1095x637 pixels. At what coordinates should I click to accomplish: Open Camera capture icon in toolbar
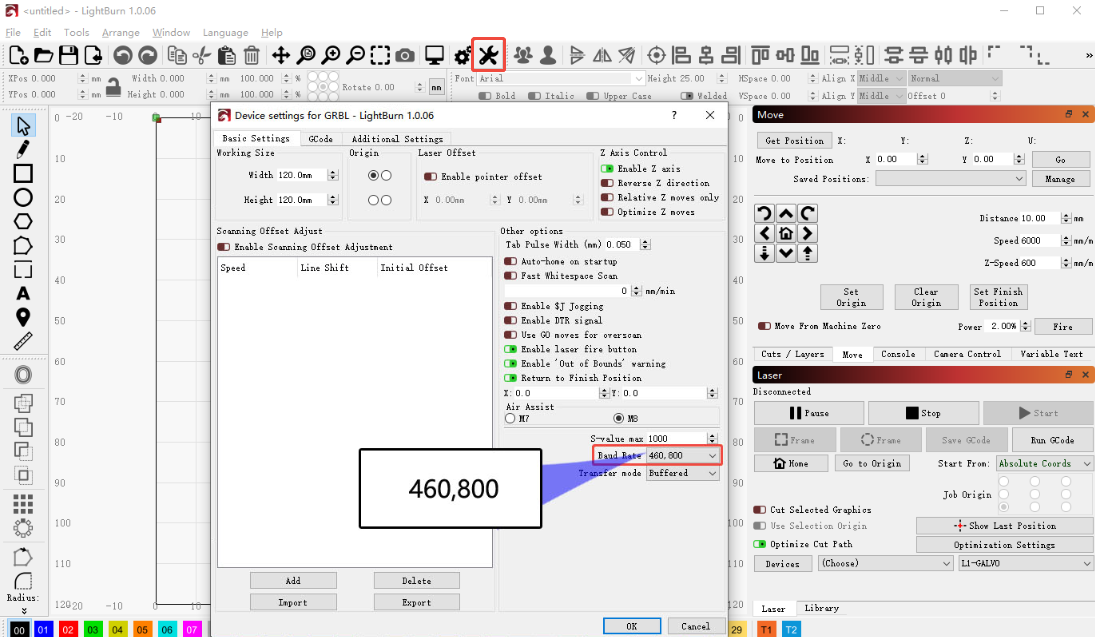pyautogui.click(x=405, y=55)
